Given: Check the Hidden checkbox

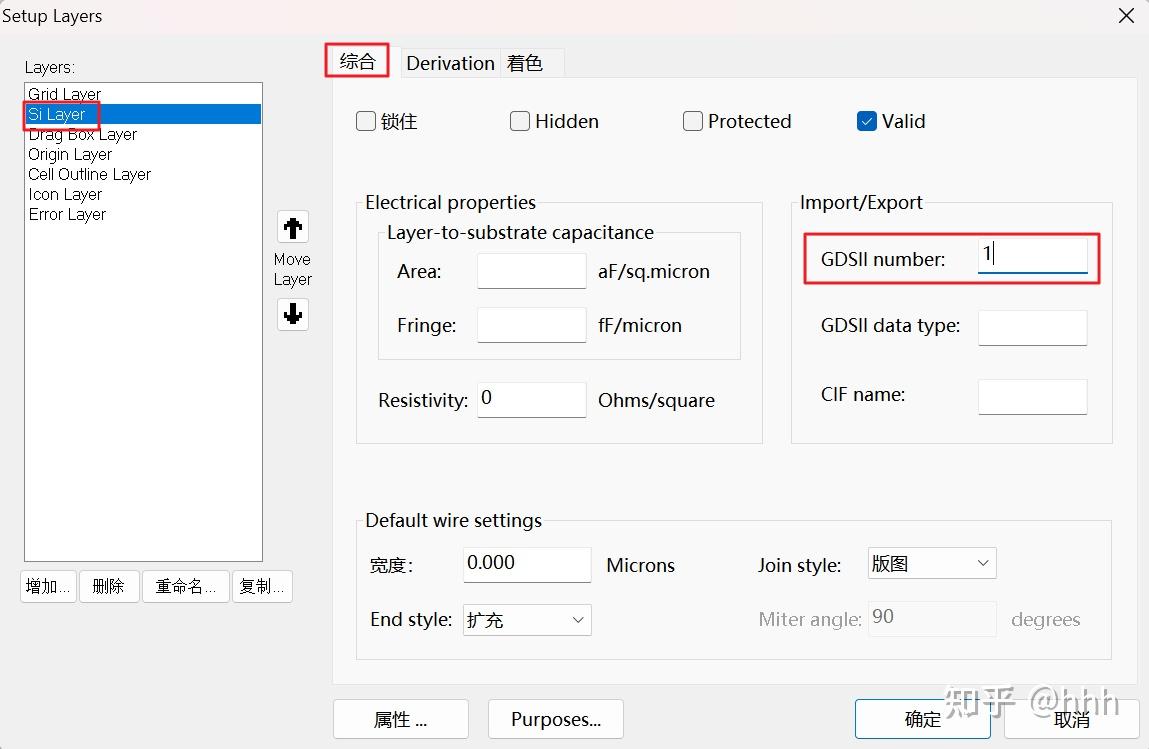Looking at the screenshot, I should (520, 120).
